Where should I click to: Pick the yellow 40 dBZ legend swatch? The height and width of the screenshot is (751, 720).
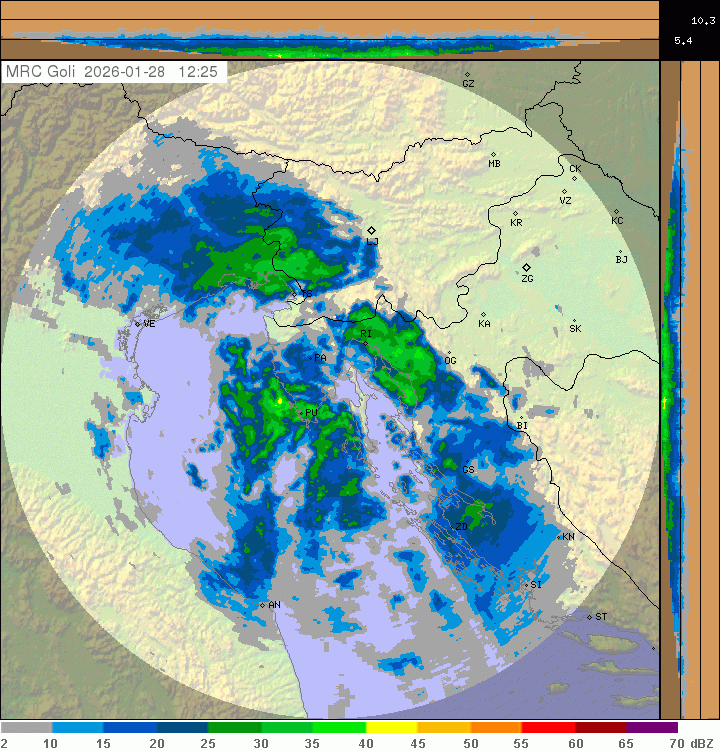point(391,728)
